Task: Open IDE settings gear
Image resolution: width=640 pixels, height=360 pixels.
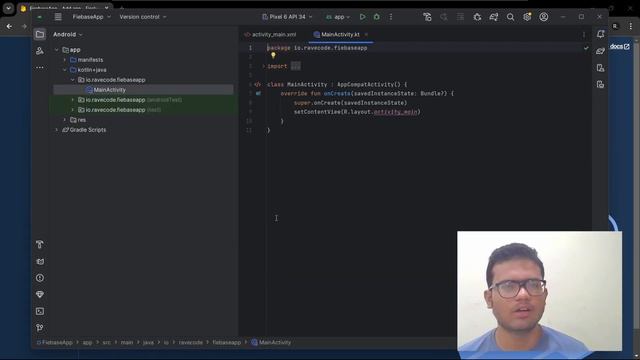Action: pyautogui.click(x=527, y=17)
